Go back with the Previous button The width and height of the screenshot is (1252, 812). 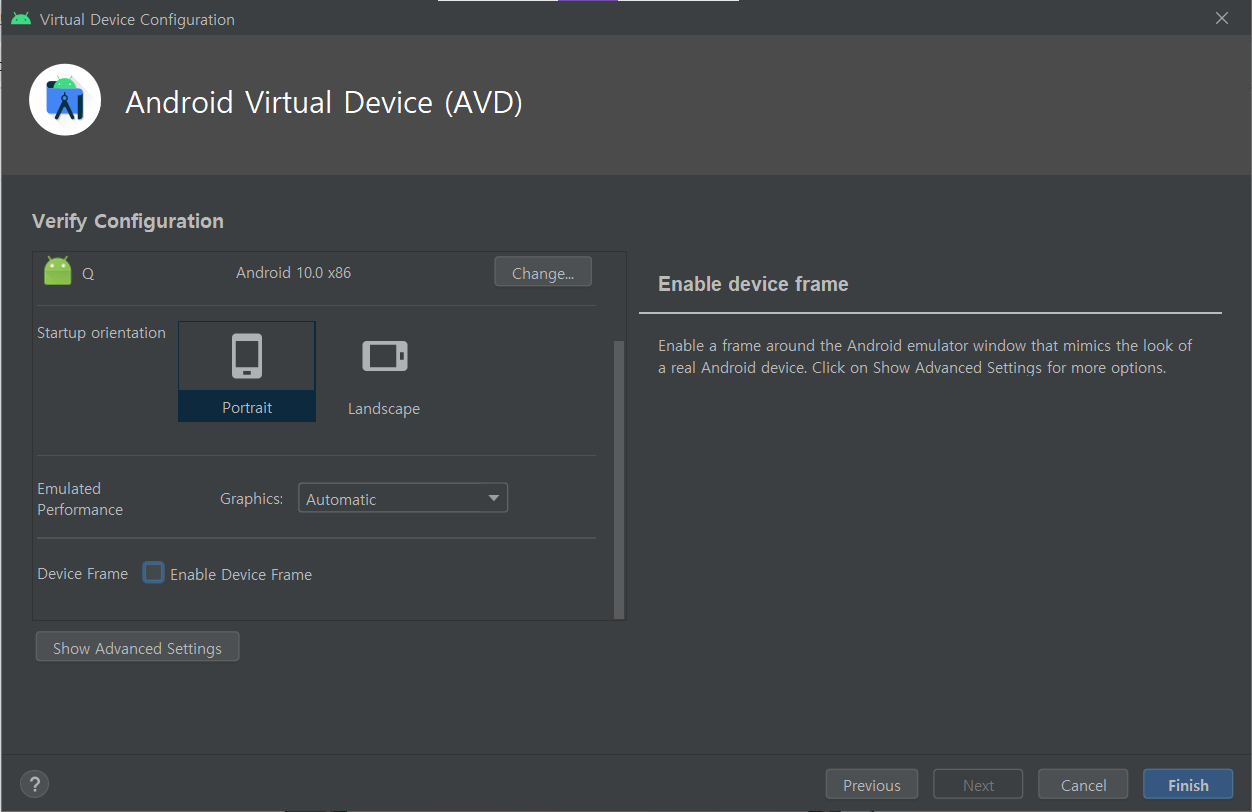tap(871, 784)
